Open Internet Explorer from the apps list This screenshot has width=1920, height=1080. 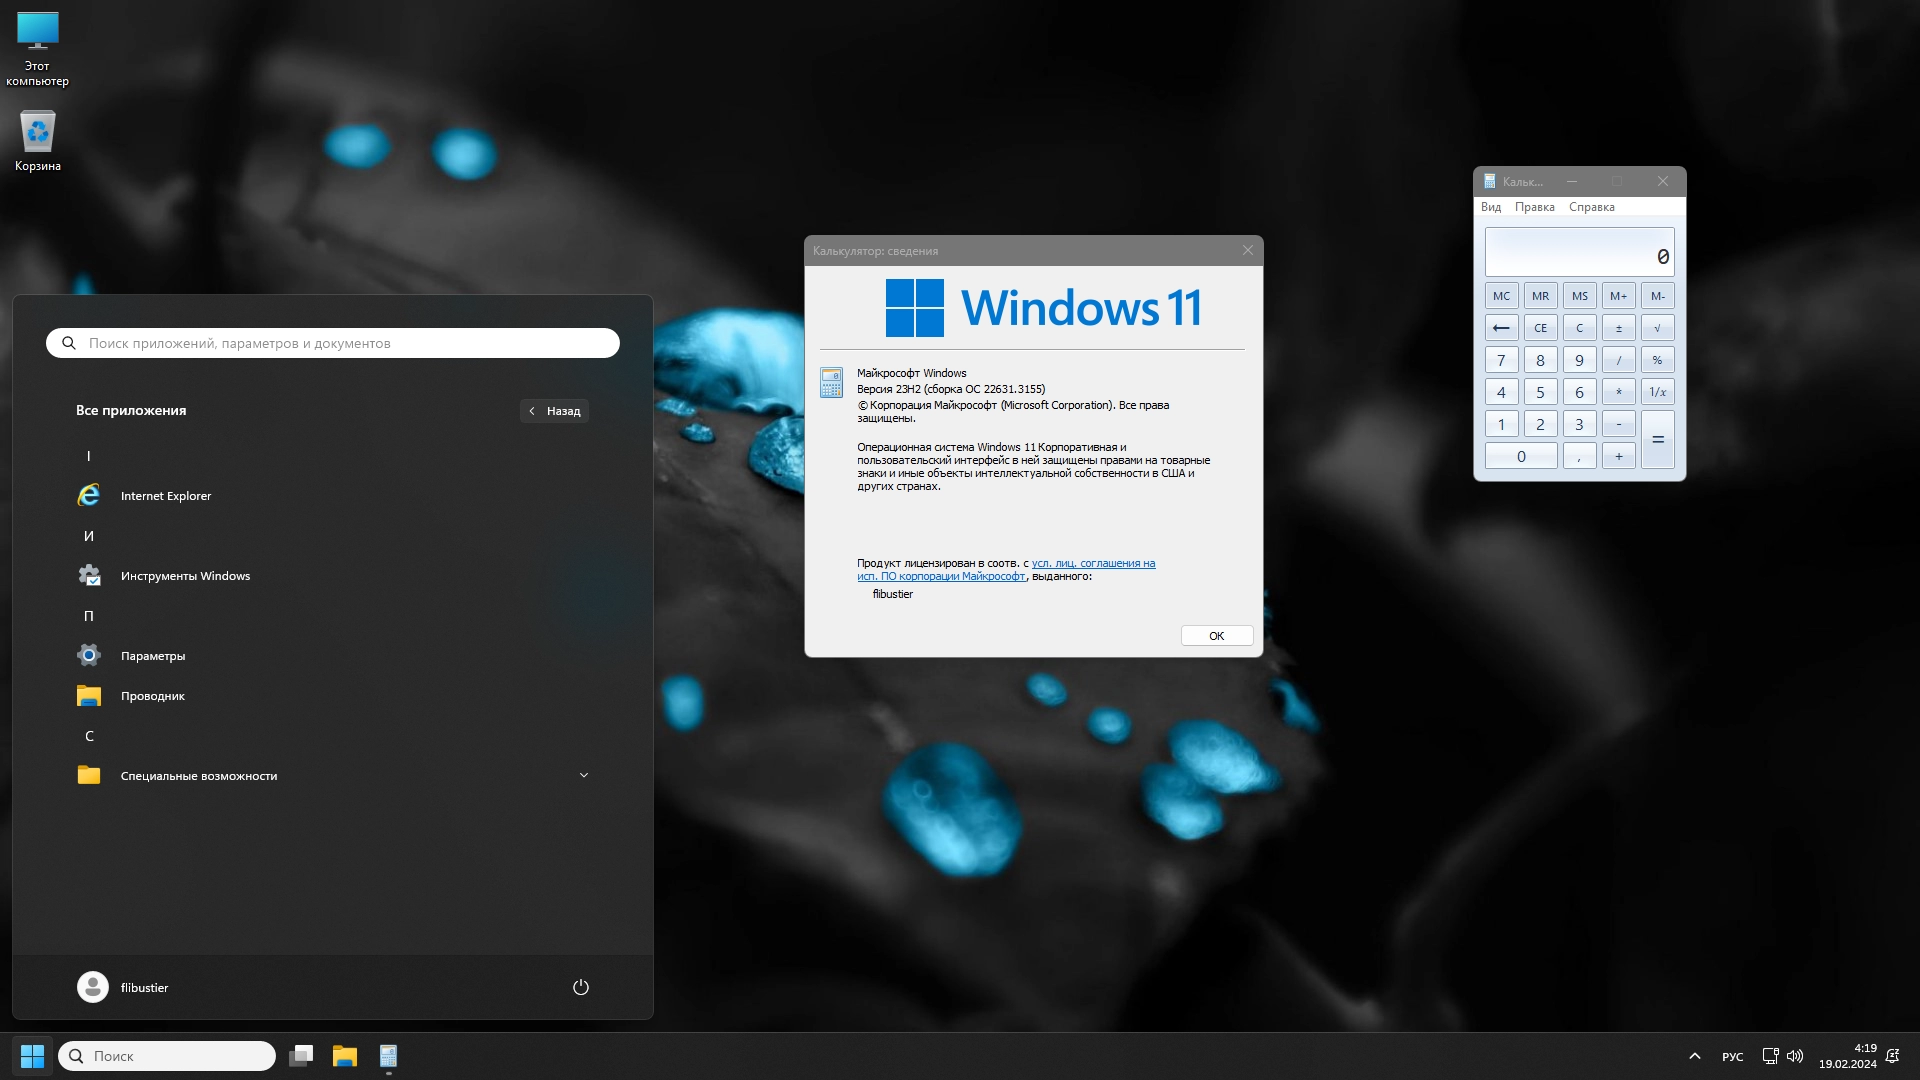165,496
